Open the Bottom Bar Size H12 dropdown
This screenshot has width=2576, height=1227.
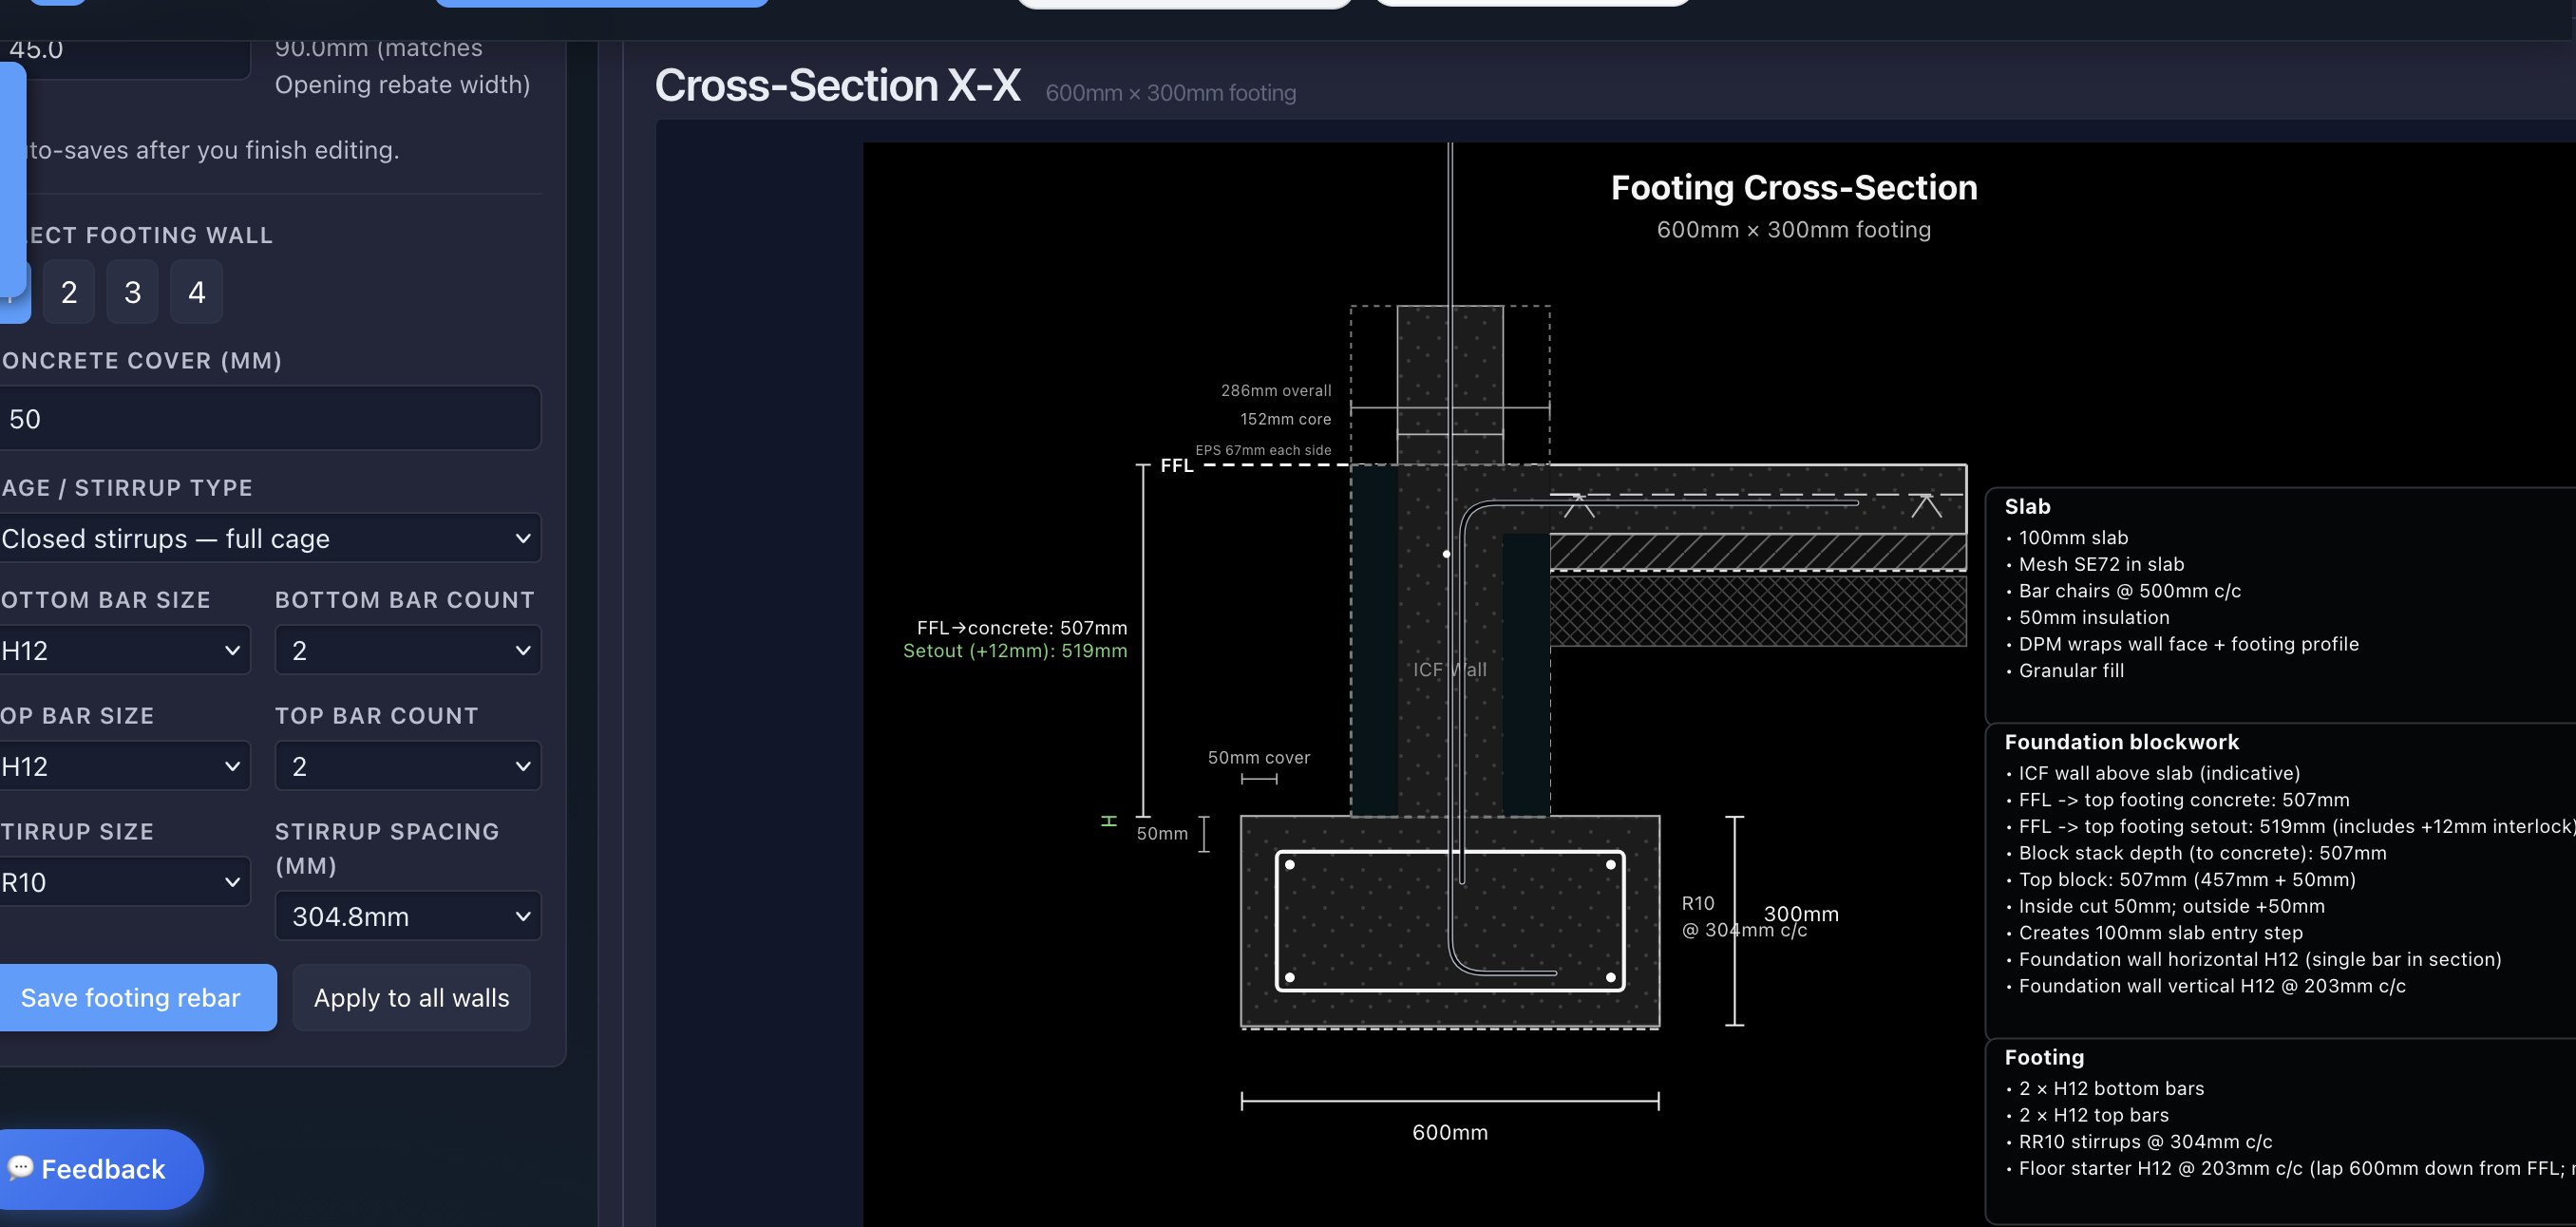click(x=125, y=650)
